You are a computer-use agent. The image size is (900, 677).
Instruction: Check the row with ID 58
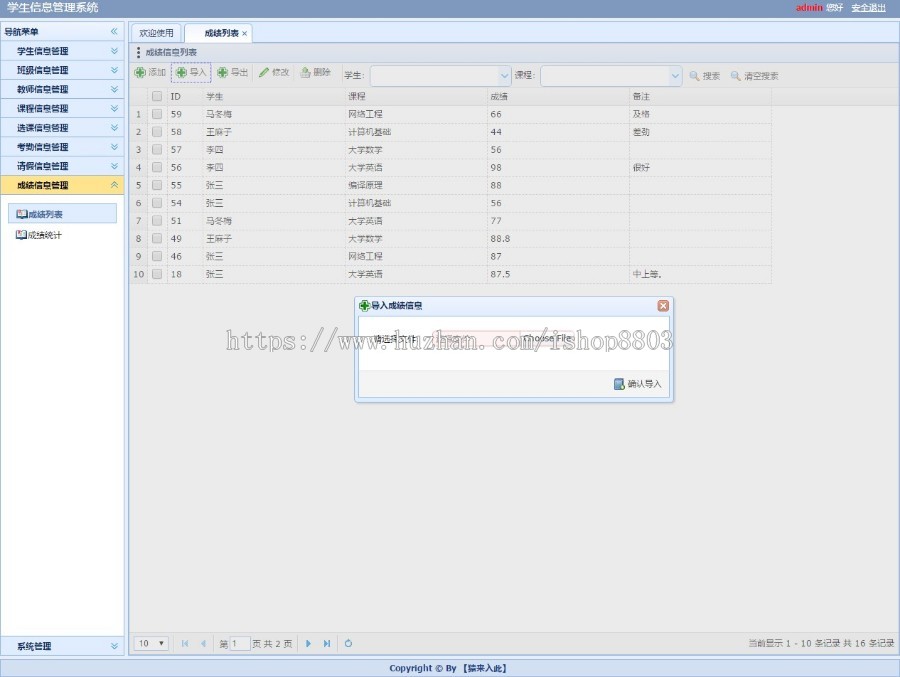[157, 131]
